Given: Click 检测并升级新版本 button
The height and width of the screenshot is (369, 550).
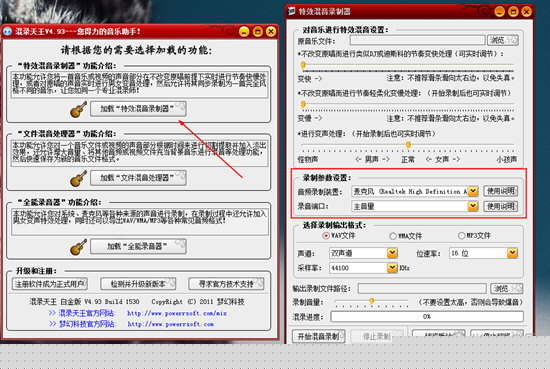Looking at the screenshot, I should point(138,284).
